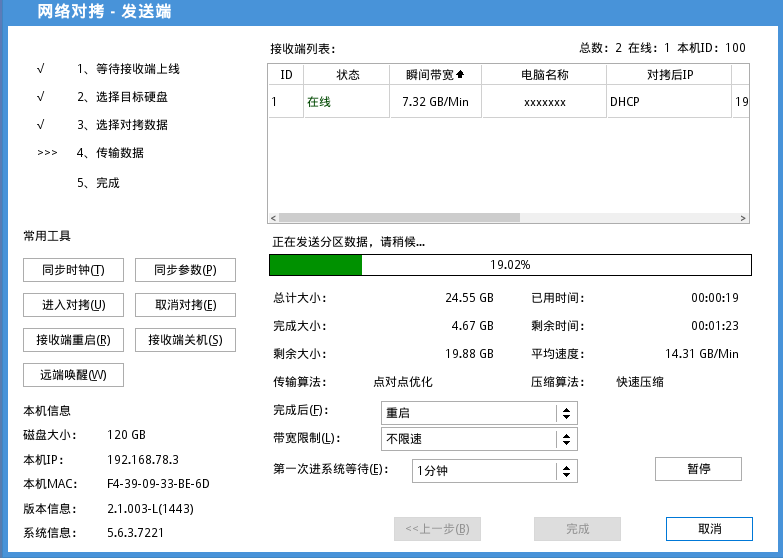Pause the transfer with 暂停
Image resolution: width=783 pixels, height=558 pixels.
(698, 469)
